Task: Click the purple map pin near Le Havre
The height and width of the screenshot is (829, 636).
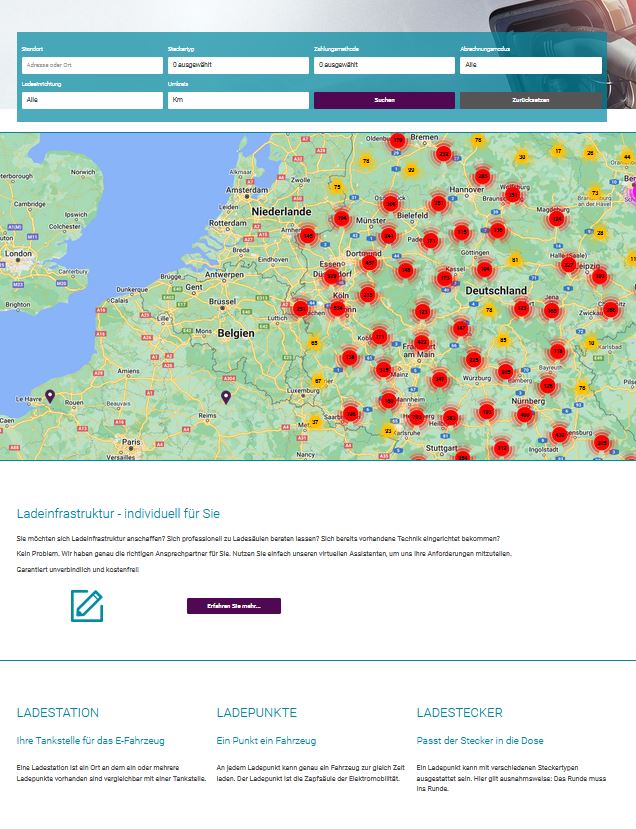Action: [50, 396]
